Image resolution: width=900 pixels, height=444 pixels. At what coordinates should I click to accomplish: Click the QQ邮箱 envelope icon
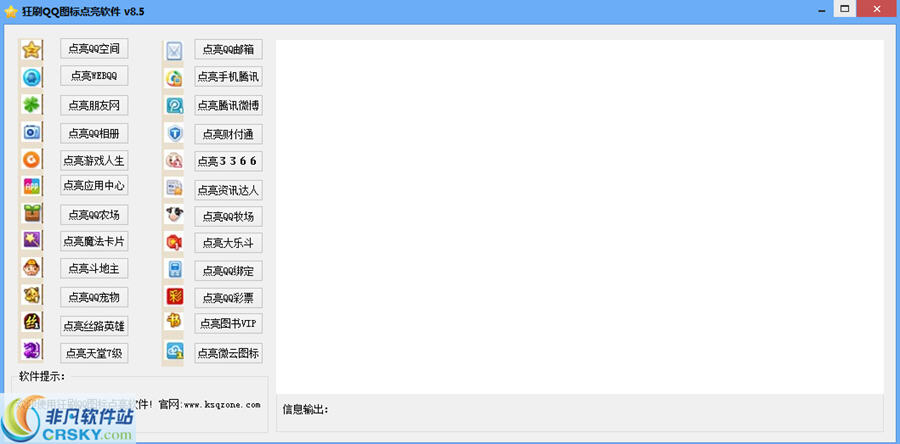click(174, 51)
